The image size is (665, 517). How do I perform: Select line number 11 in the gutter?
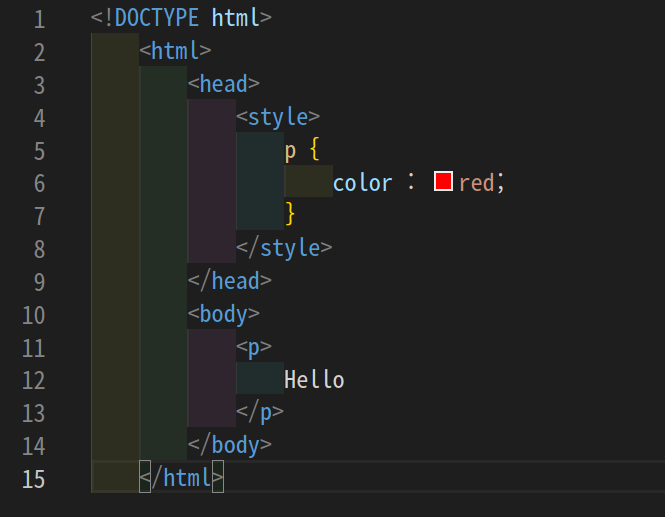(x=34, y=348)
